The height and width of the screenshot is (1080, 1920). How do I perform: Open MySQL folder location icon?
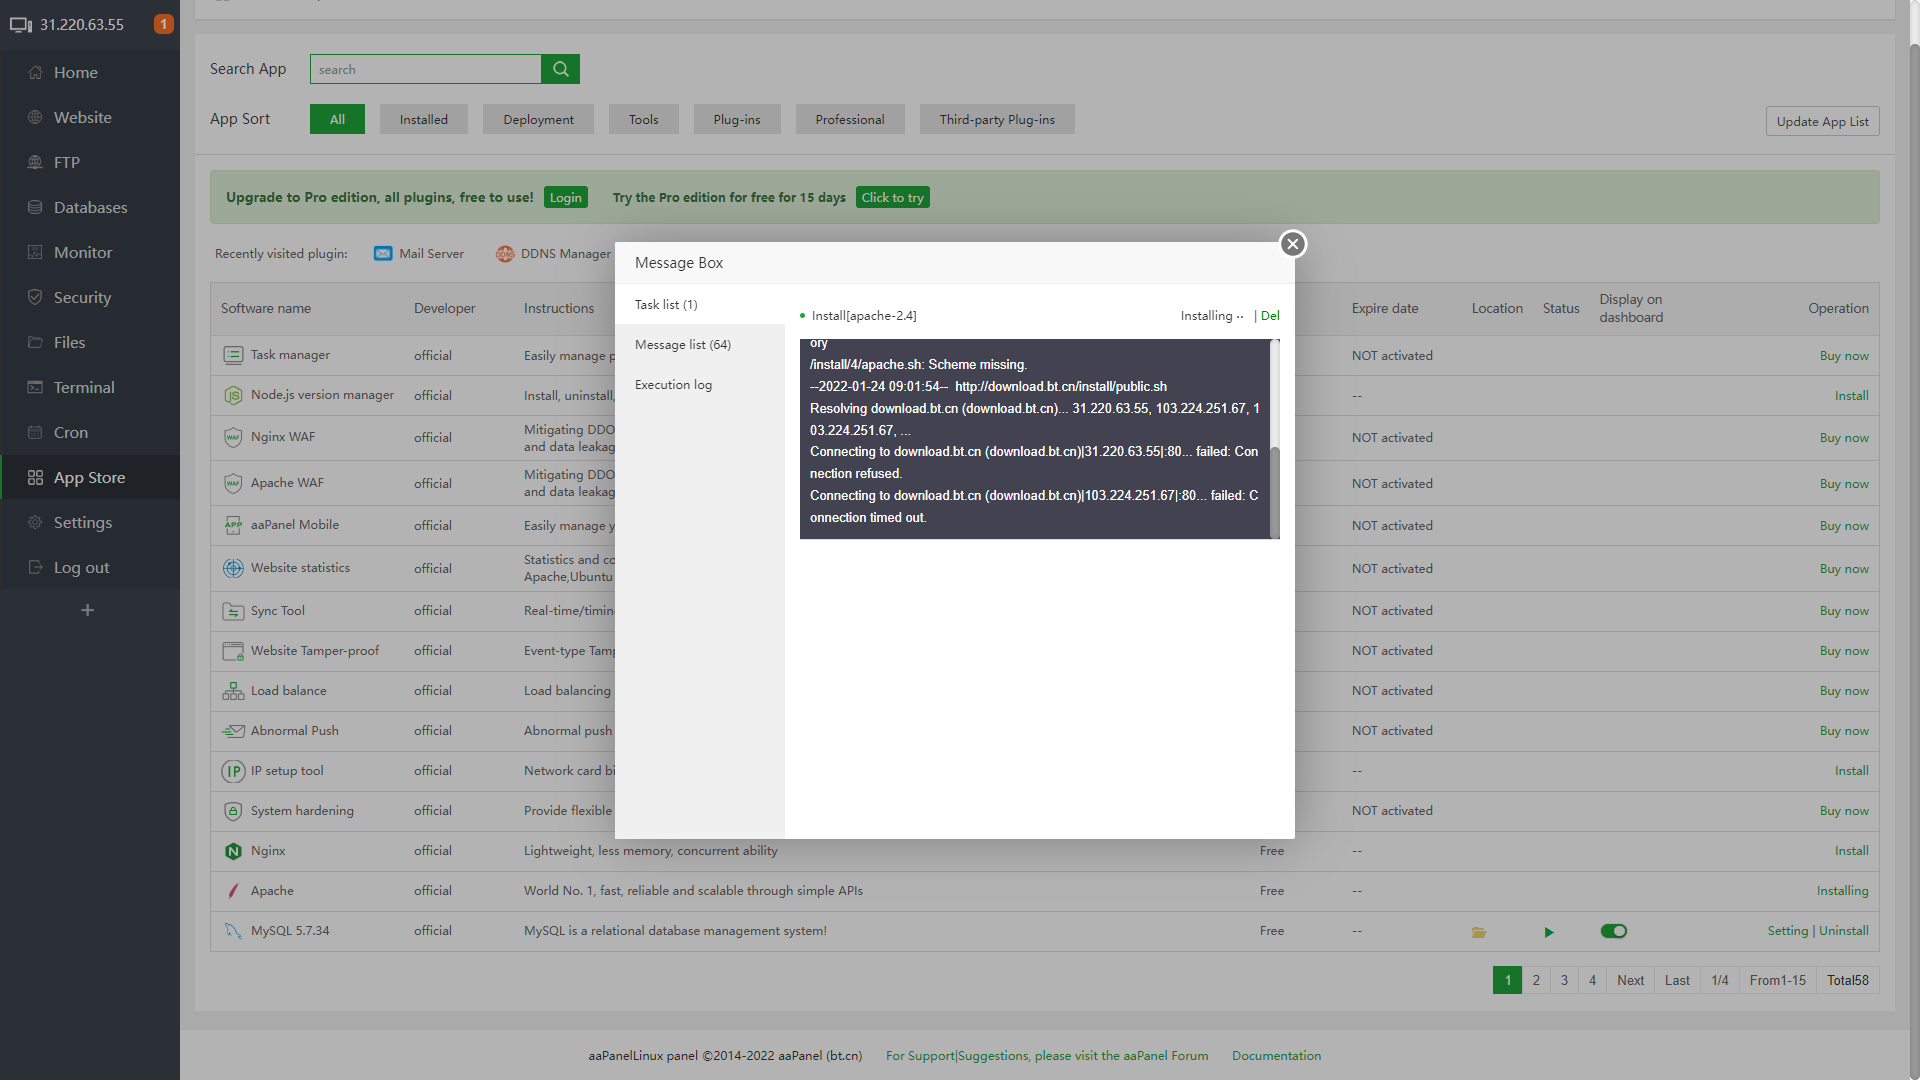point(1478,932)
